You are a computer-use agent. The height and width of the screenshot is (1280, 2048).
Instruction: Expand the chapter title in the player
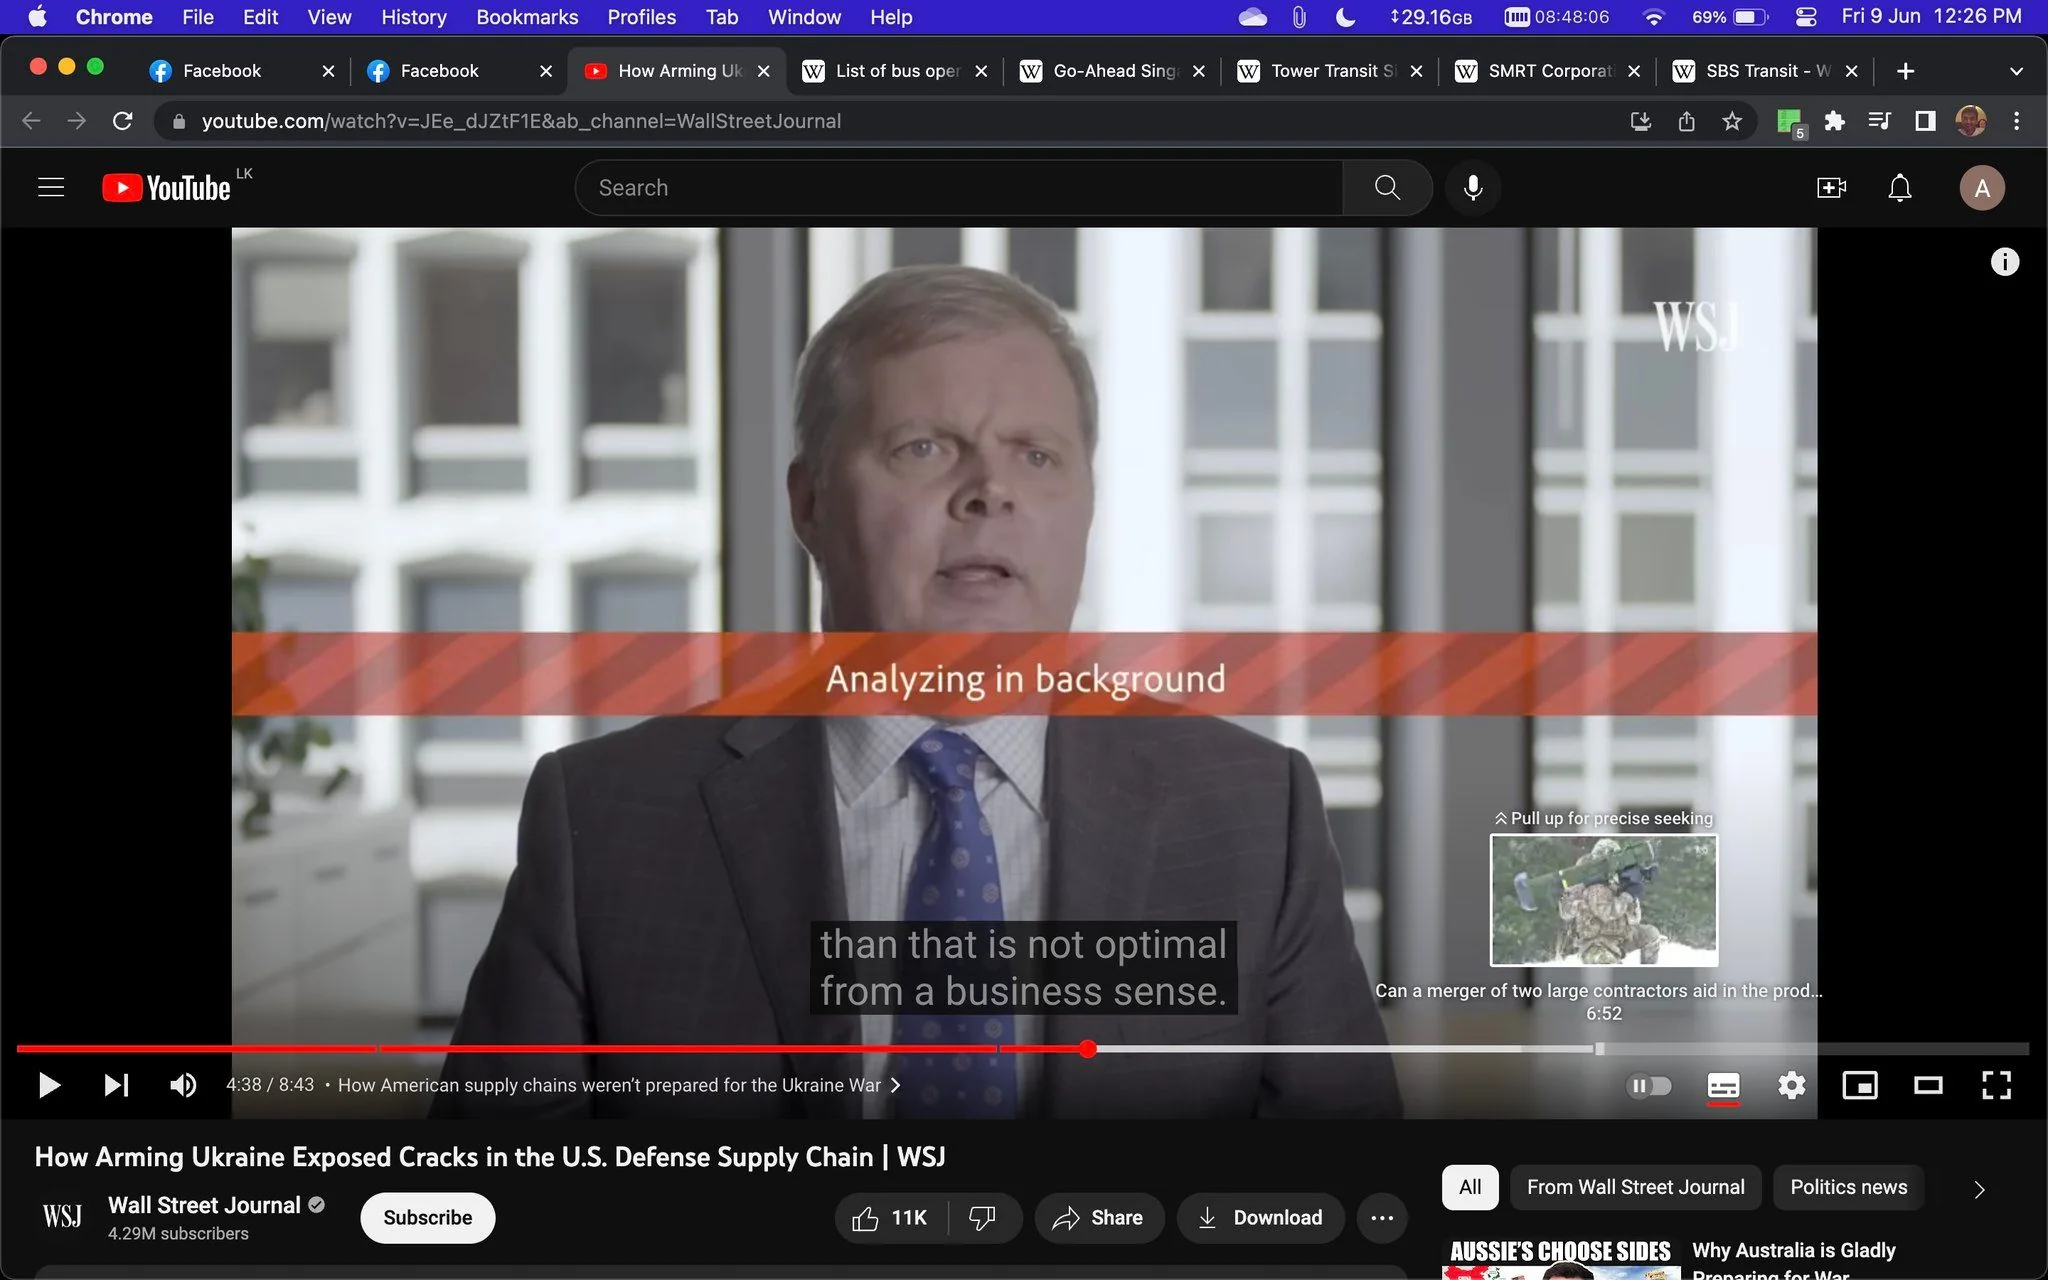coord(619,1085)
